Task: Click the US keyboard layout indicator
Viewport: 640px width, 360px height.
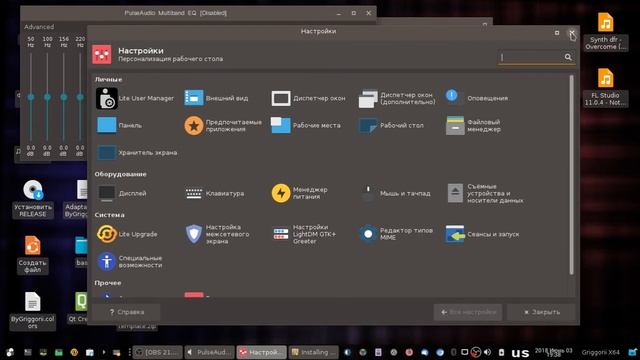Action: (520, 353)
